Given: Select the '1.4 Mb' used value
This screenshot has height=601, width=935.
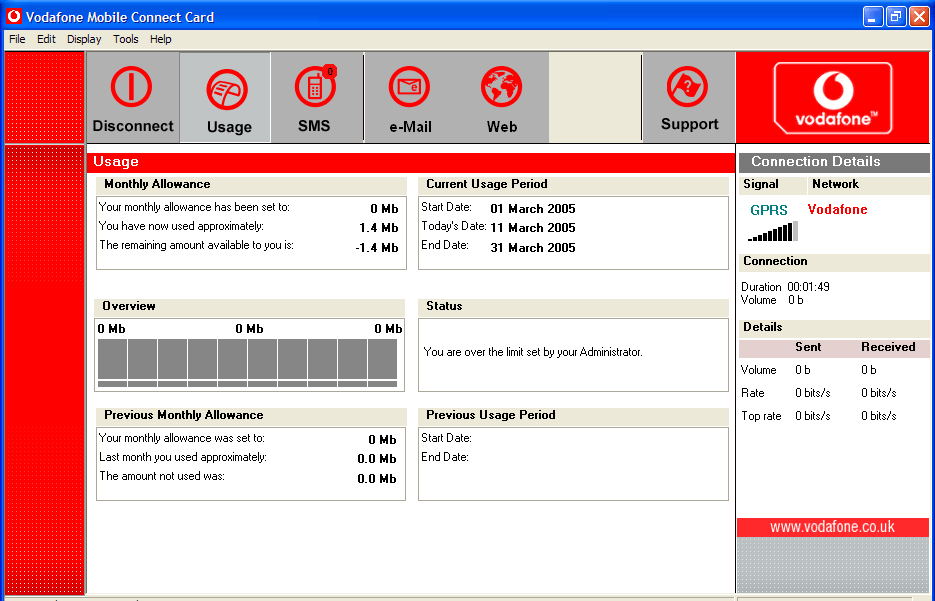Looking at the screenshot, I should pyautogui.click(x=379, y=228).
